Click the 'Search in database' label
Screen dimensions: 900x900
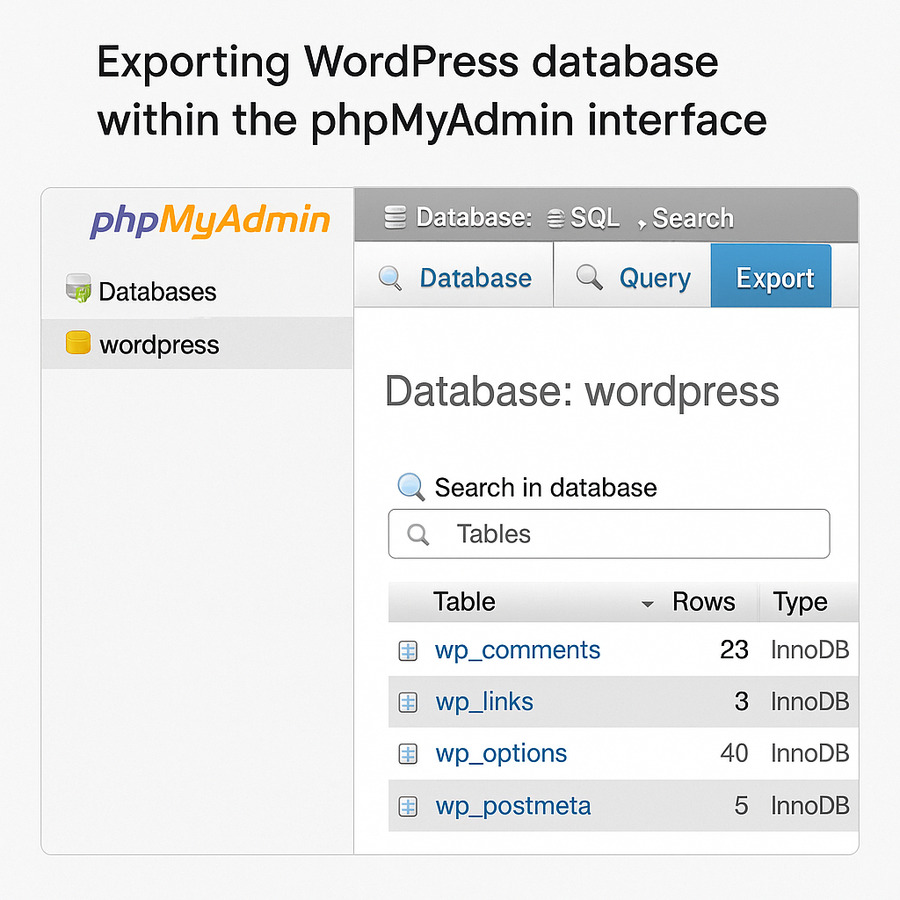[x=545, y=488]
